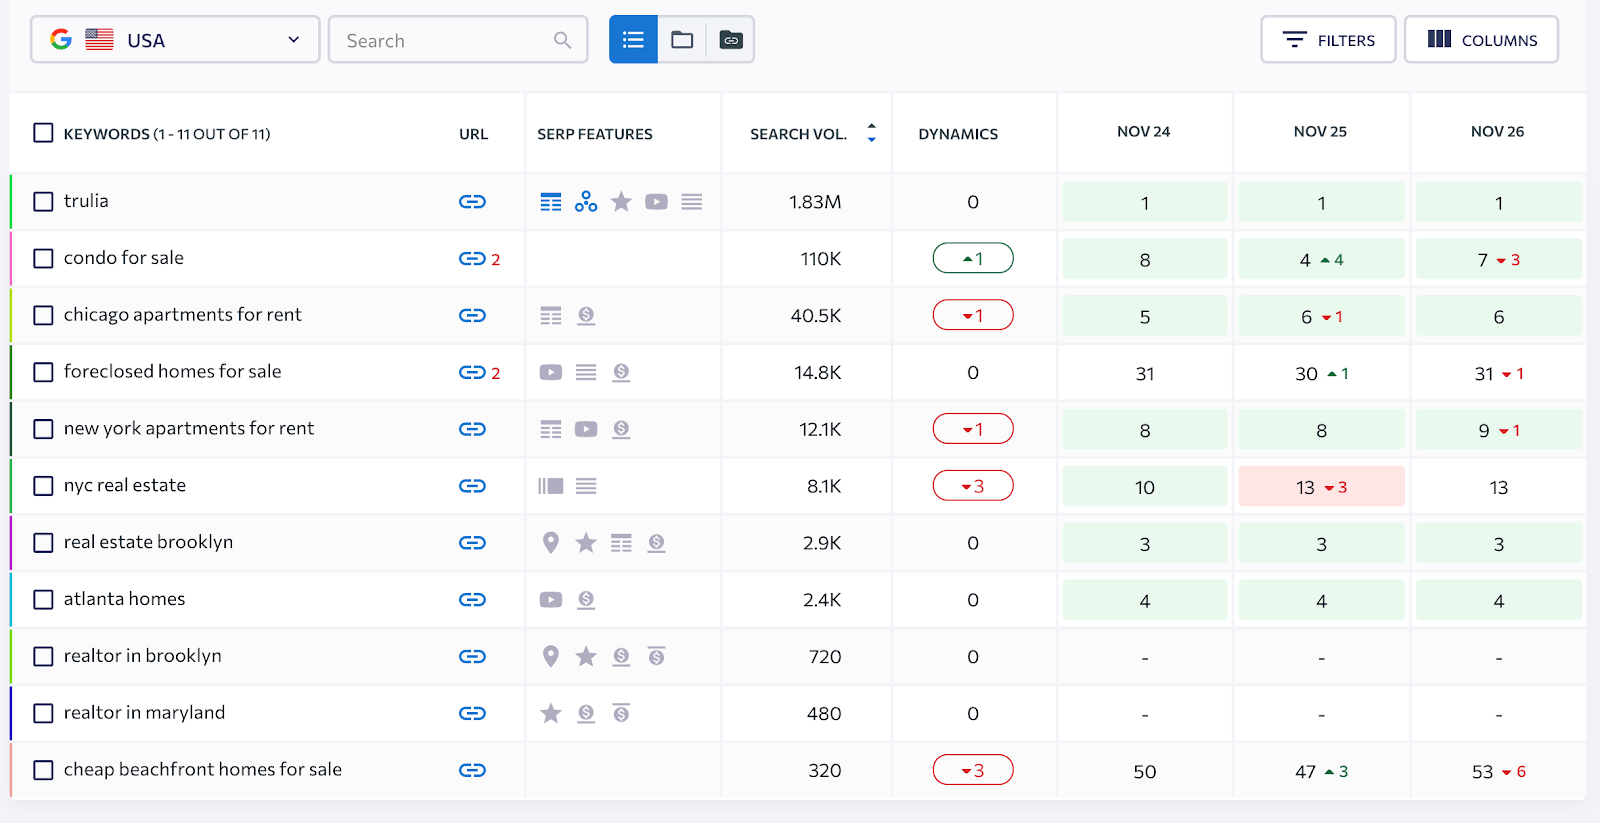Image resolution: width=1600 pixels, height=823 pixels.
Task: Click the search magnifier icon
Action: pos(563,40)
